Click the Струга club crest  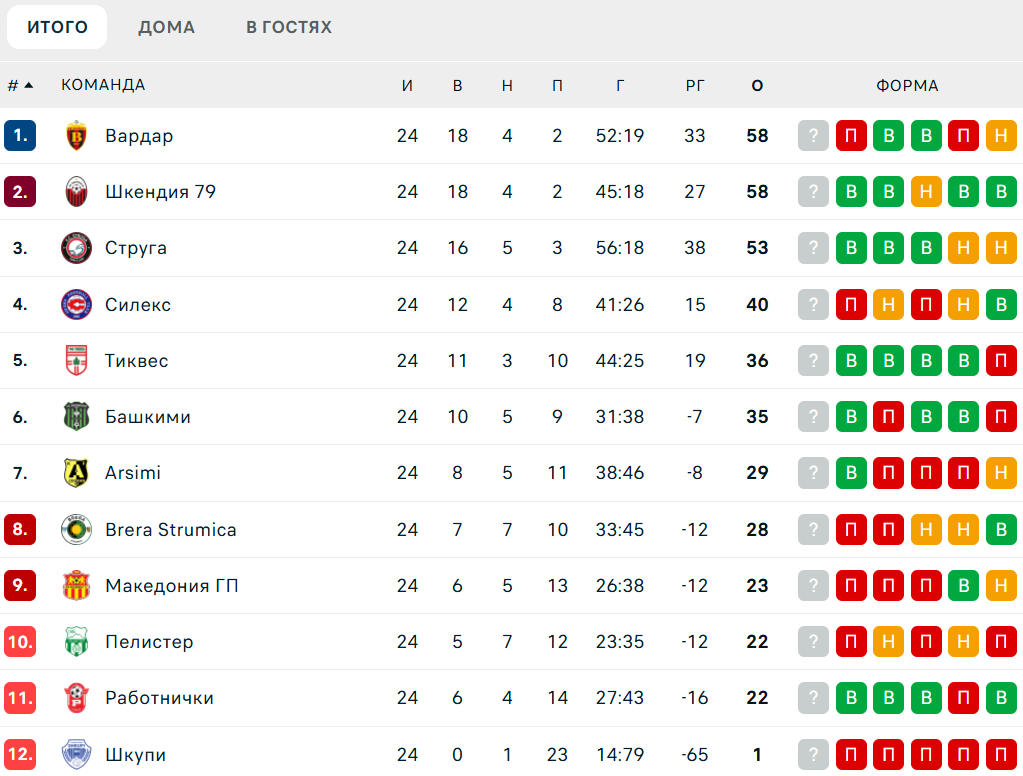[76, 248]
